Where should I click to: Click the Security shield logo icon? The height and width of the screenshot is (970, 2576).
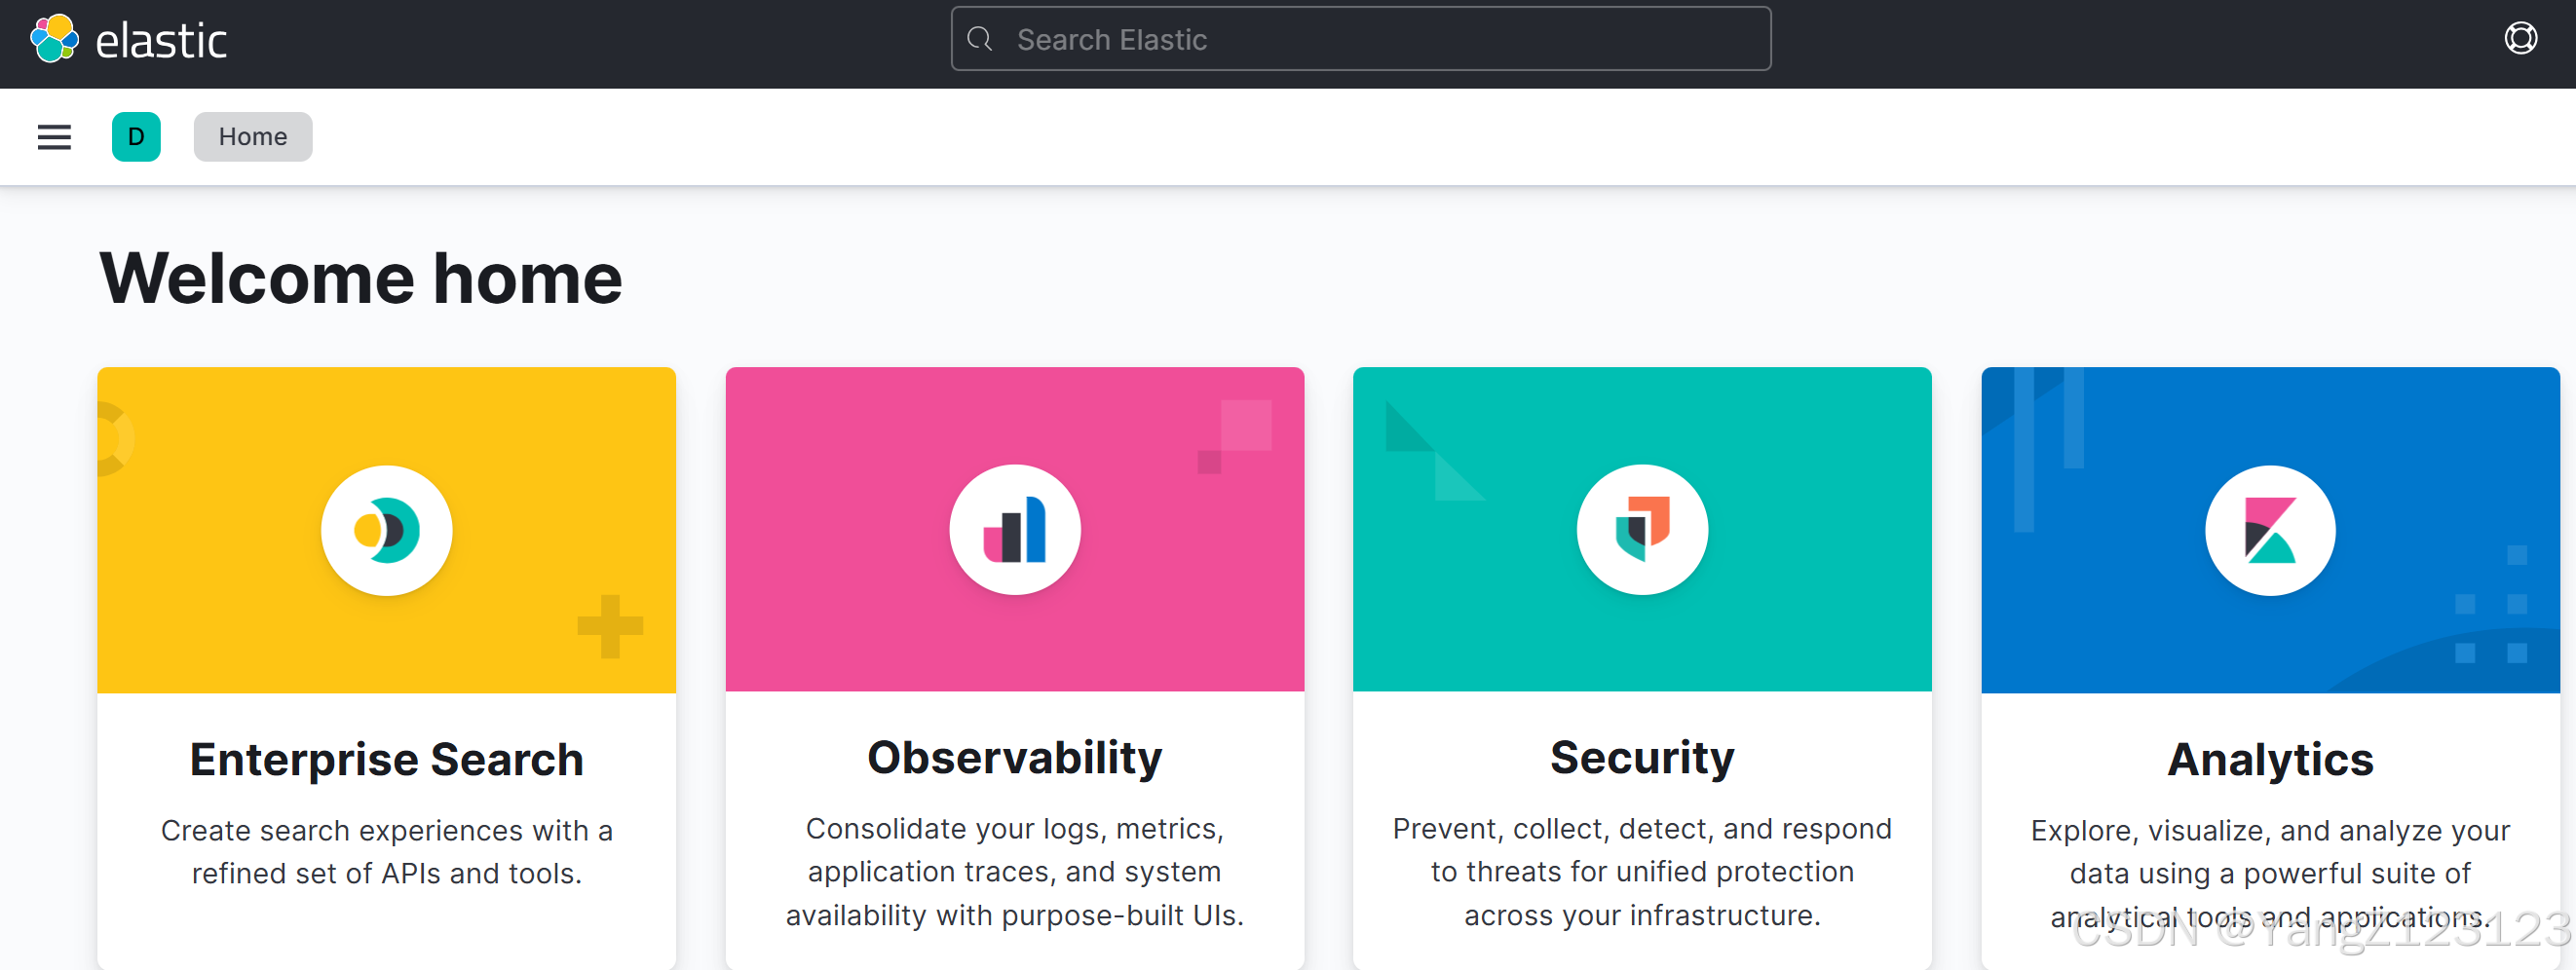click(1643, 530)
